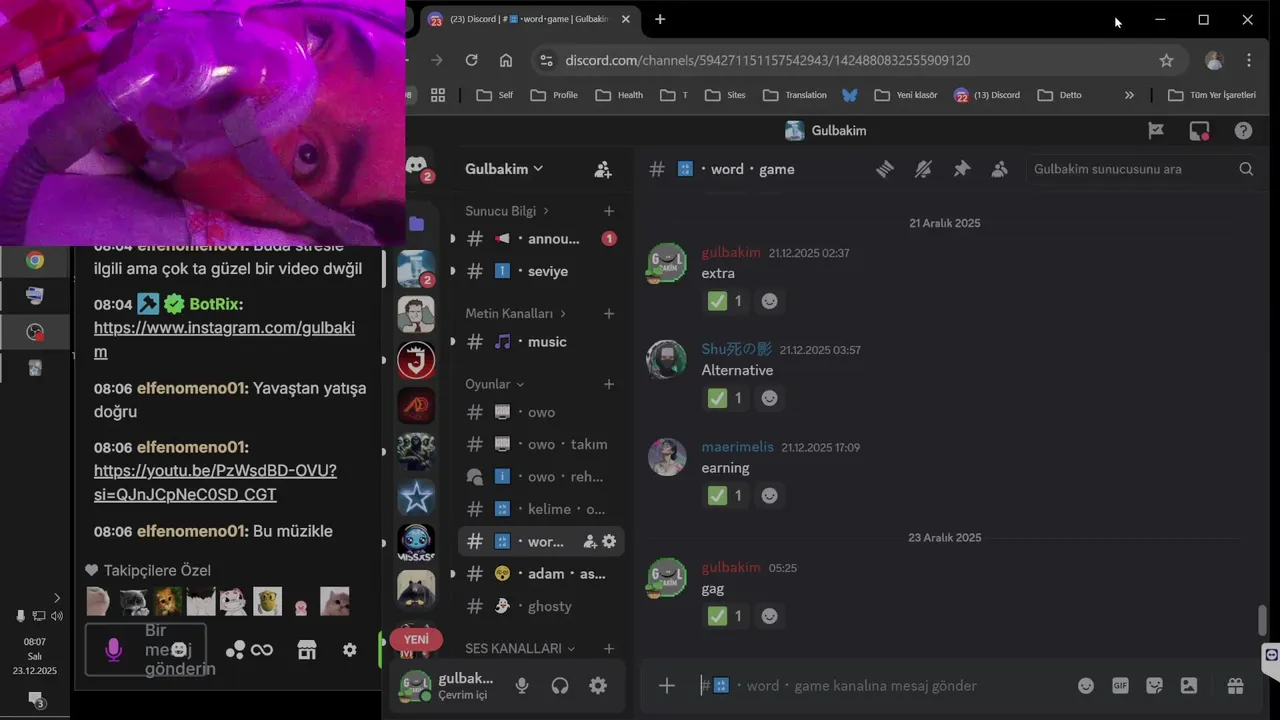Mute microphone in Discord user panel

click(522, 685)
